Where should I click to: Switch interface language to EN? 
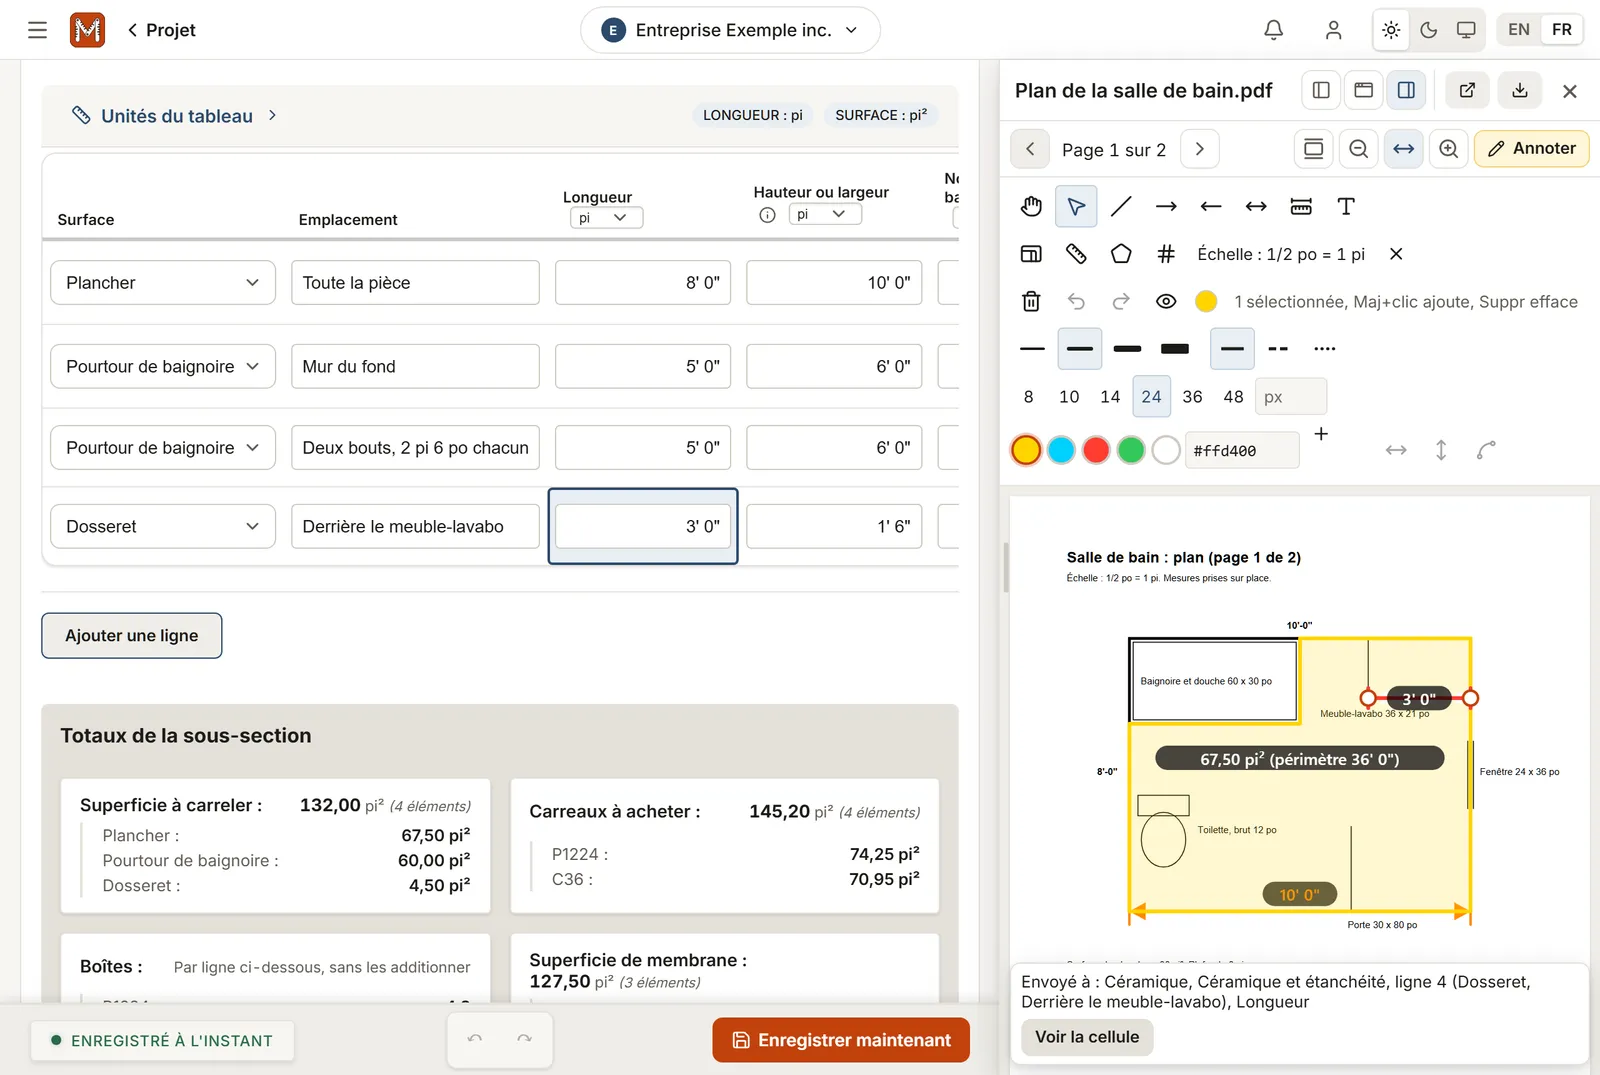tap(1518, 30)
